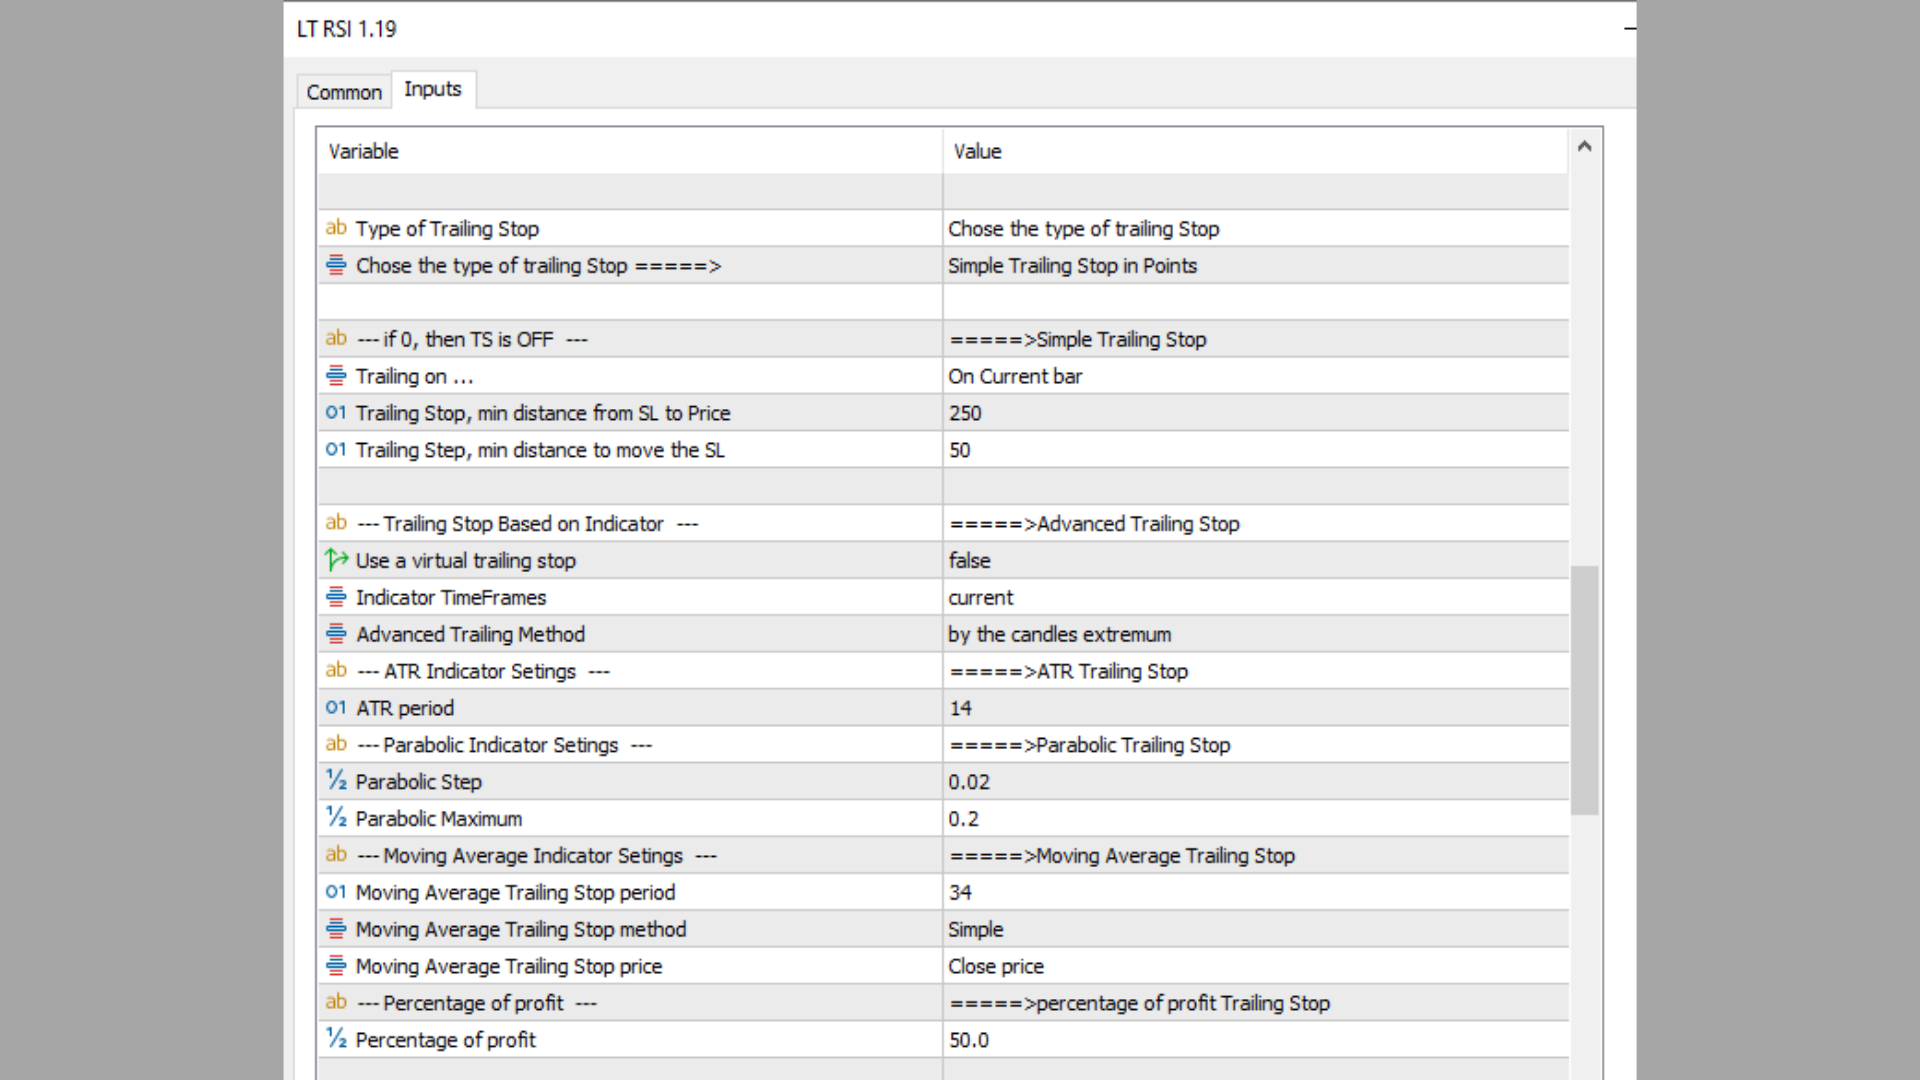Edit the Trailing Stop min distance value 250
The width and height of the screenshot is (1920, 1080).
(1254, 414)
